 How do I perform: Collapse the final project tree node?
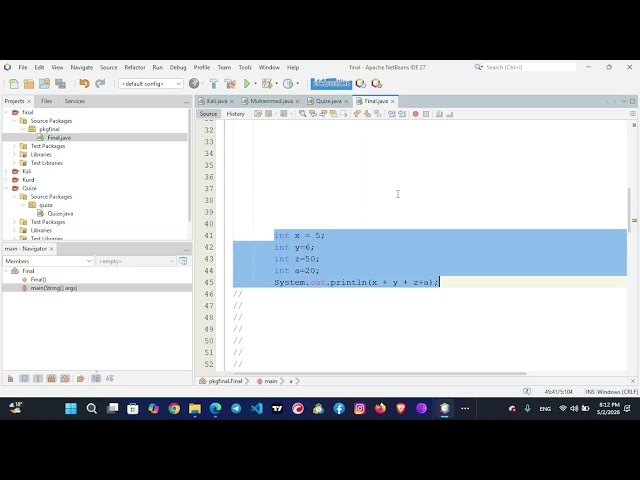click(6, 112)
